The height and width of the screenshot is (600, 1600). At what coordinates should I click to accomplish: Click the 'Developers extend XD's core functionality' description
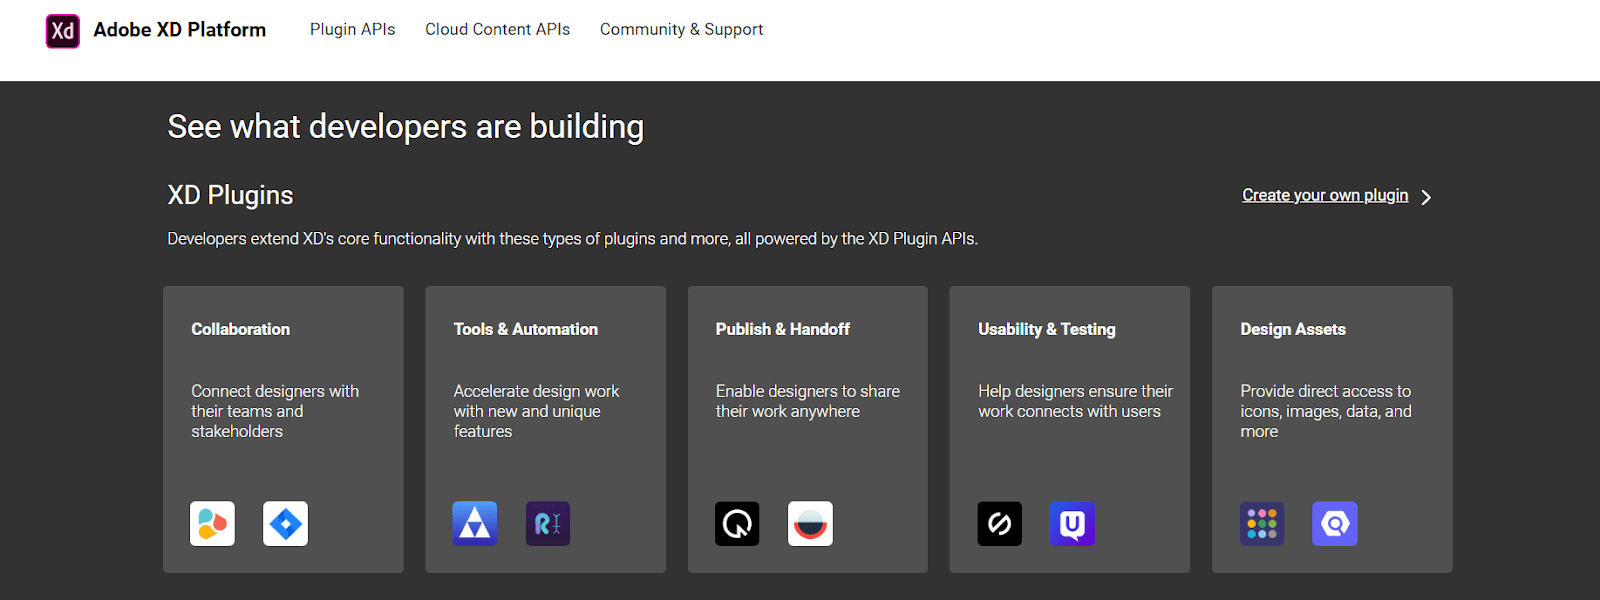pos(573,239)
